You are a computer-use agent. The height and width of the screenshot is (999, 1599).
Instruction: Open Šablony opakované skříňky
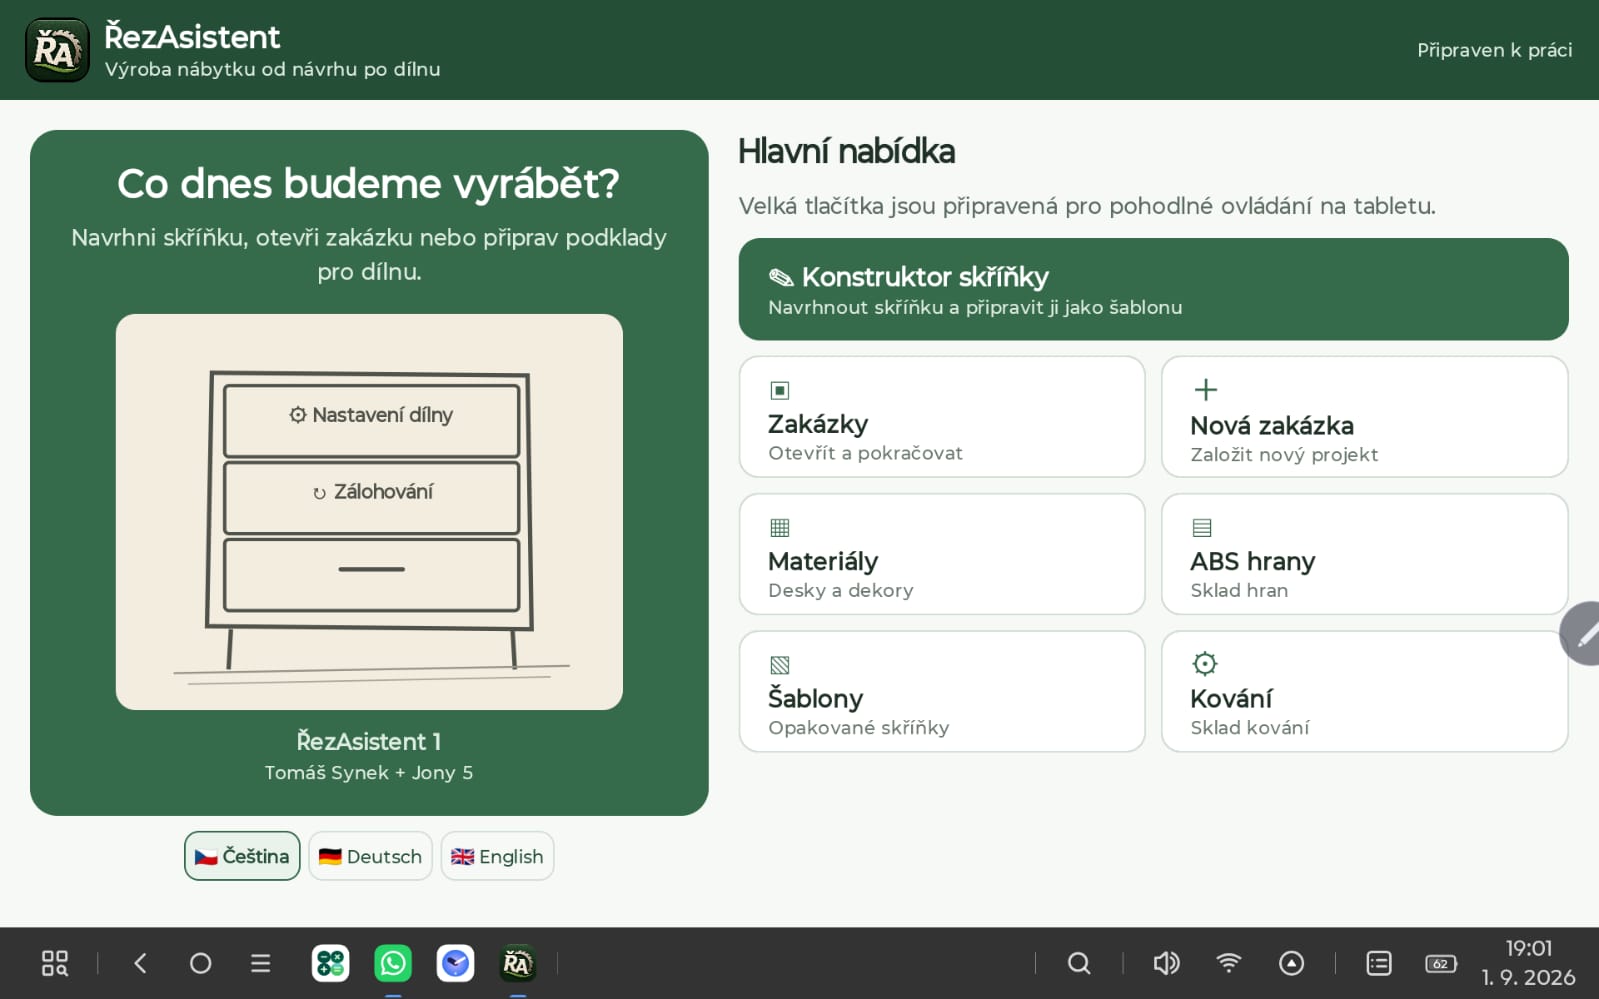point(942,691)
